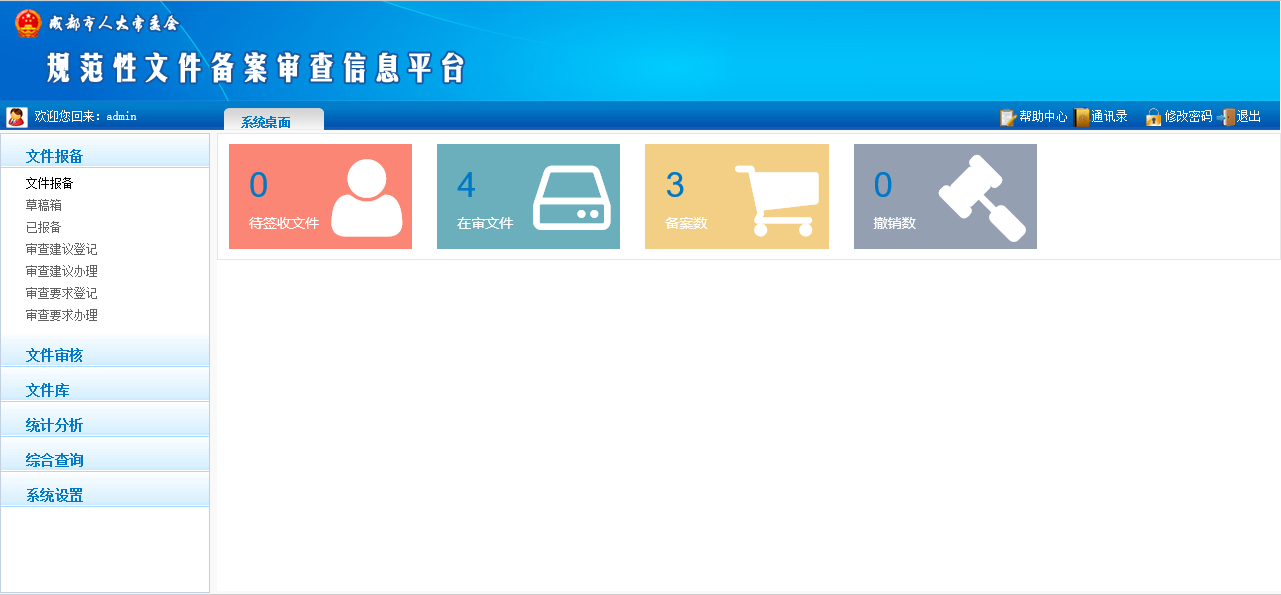The image size is (1281, 595).
Task: Open 审查要求登记 menu item
Action: click(61, 294)
